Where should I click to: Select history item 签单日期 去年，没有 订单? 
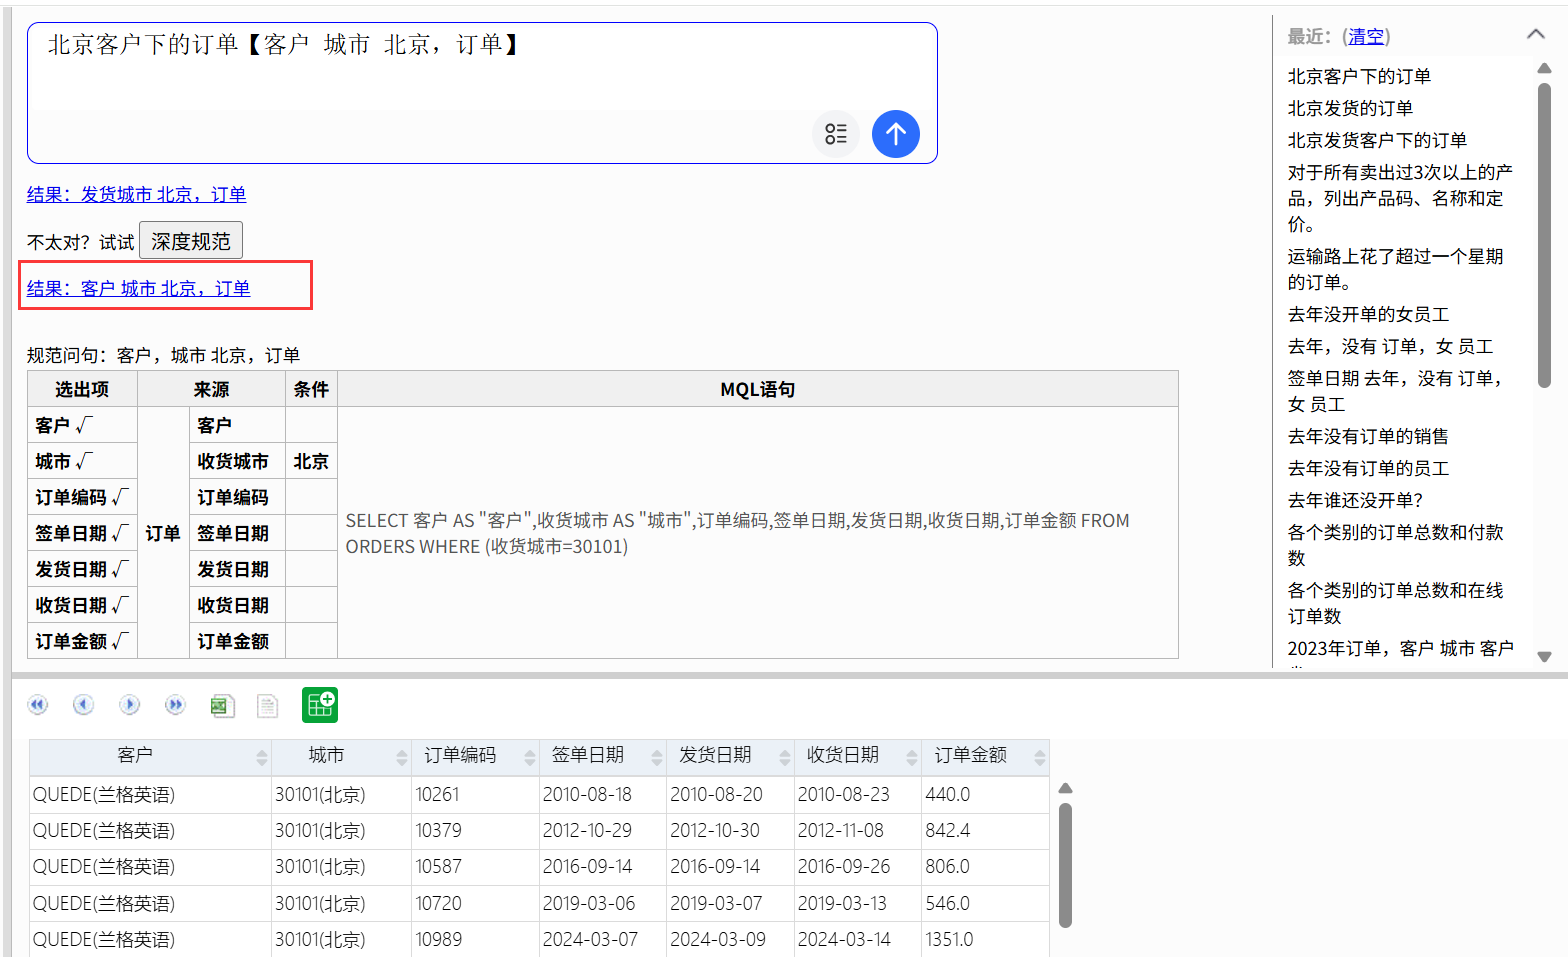[x=1395, y=391]
